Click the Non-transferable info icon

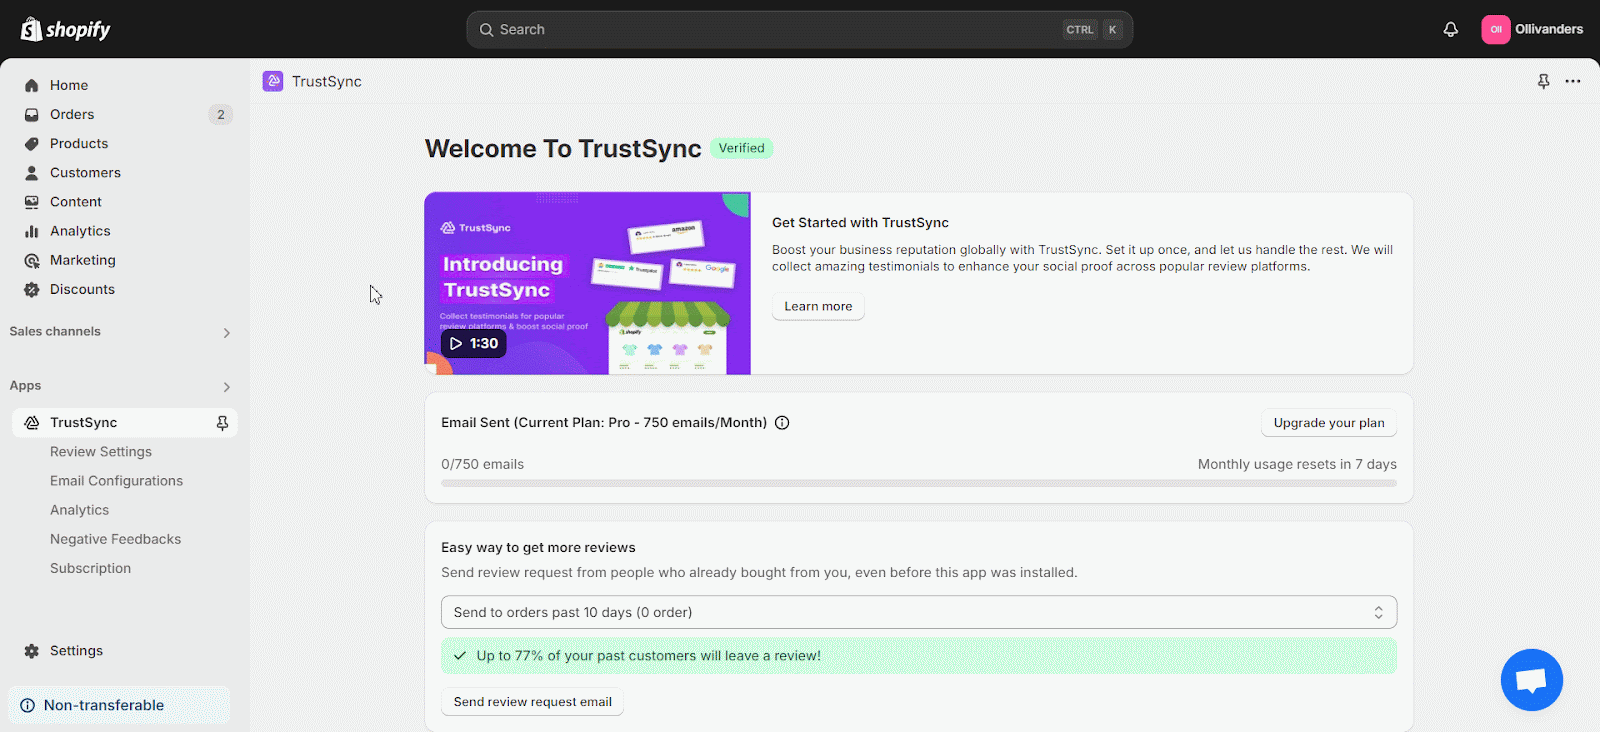[27, 705]
